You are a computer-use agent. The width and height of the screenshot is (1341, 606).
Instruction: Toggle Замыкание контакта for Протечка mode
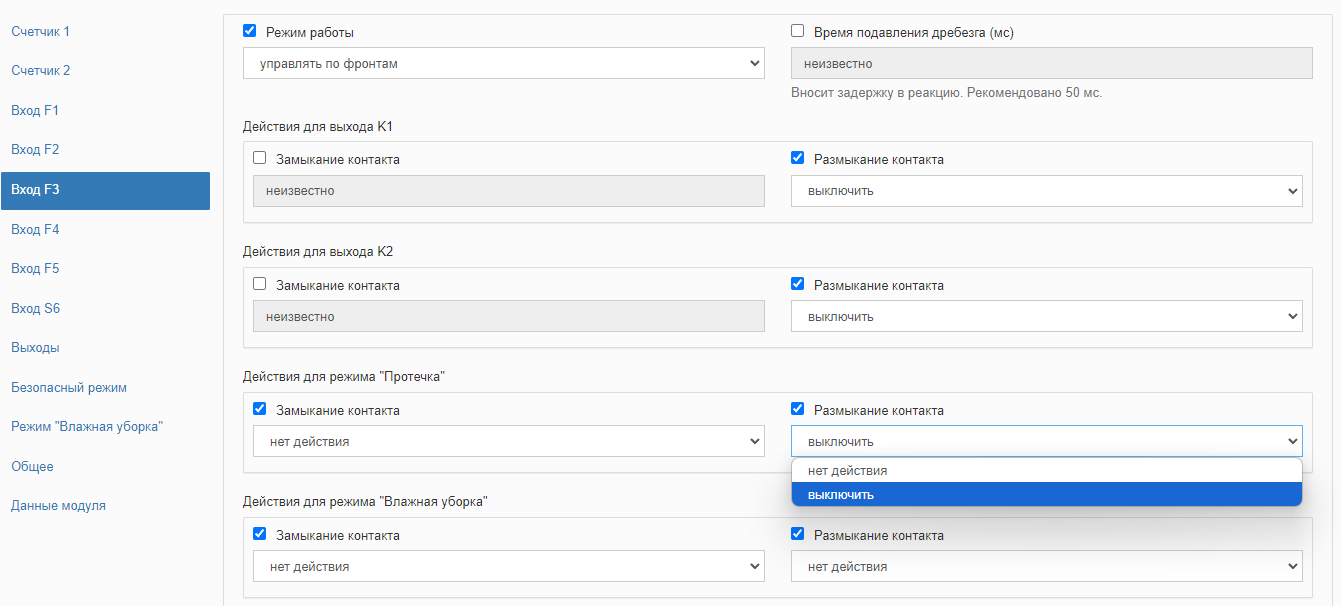point(260,409)
